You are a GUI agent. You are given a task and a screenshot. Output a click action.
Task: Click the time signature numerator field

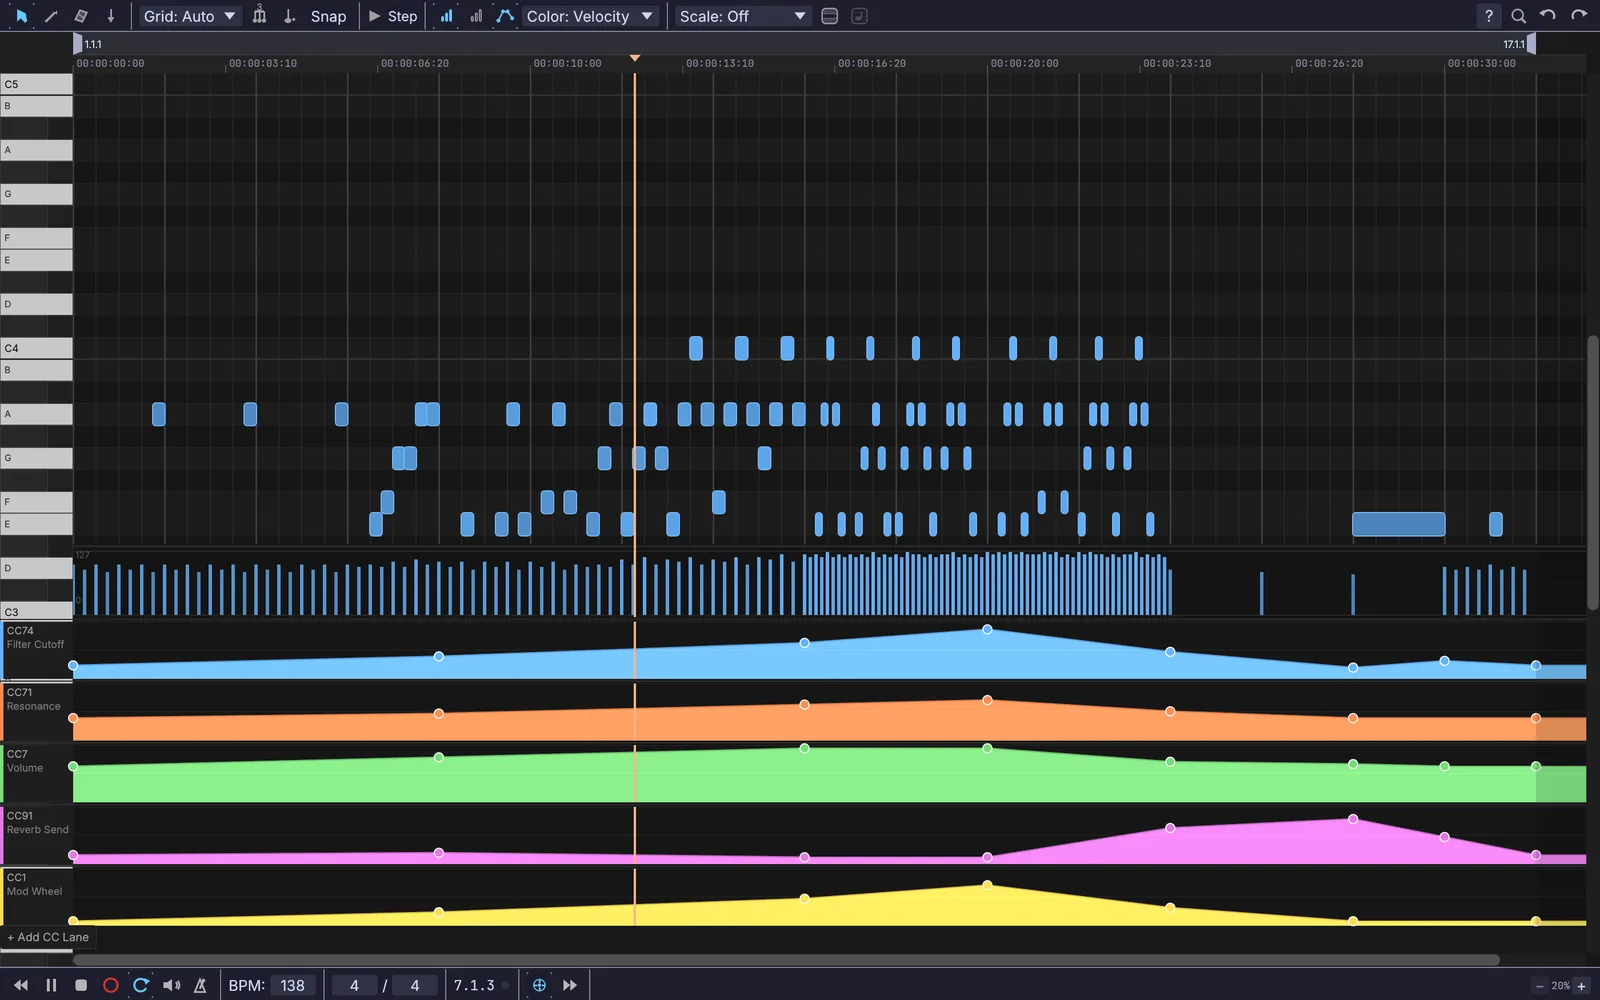tap(354, 985)
